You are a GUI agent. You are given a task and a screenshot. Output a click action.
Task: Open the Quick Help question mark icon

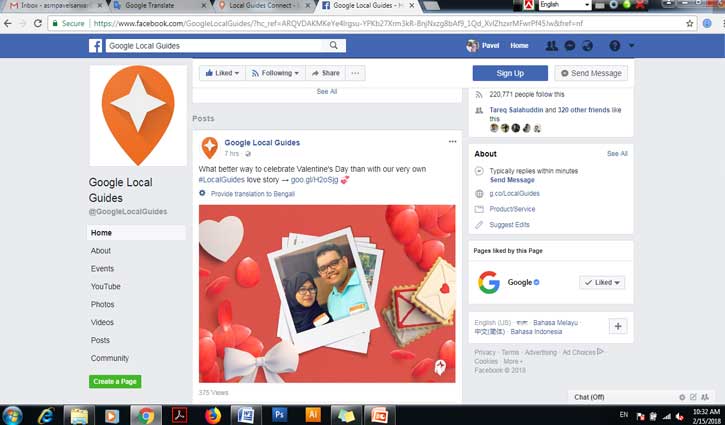[x=614, y=46]
